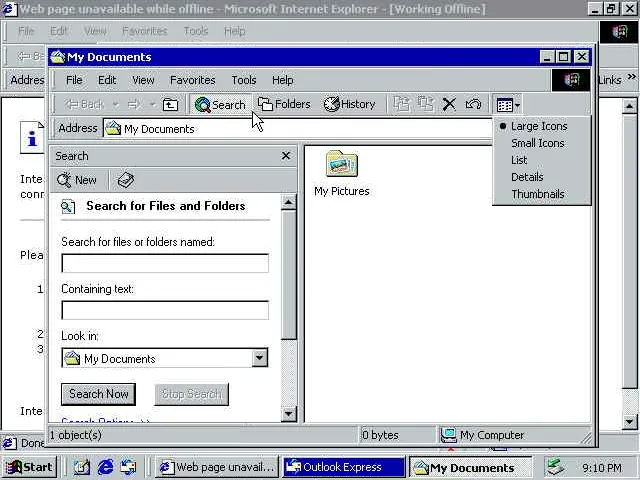Click the My Computer zone in status bar
This screenshot has height=480, width=640.
tap(482, 435)
